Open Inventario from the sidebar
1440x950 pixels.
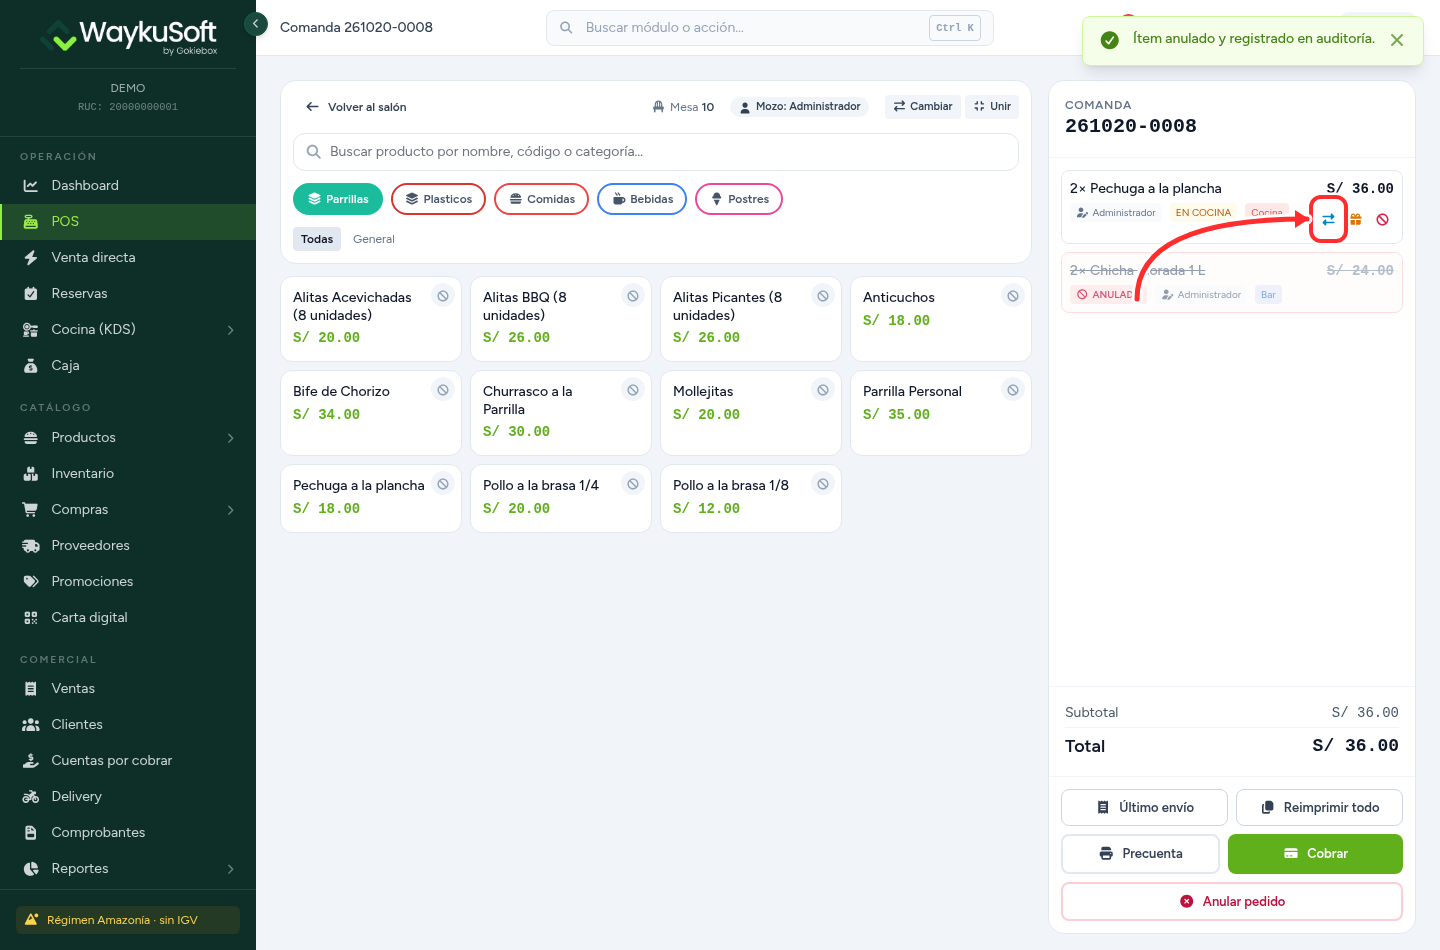click(x=128, y=473)
